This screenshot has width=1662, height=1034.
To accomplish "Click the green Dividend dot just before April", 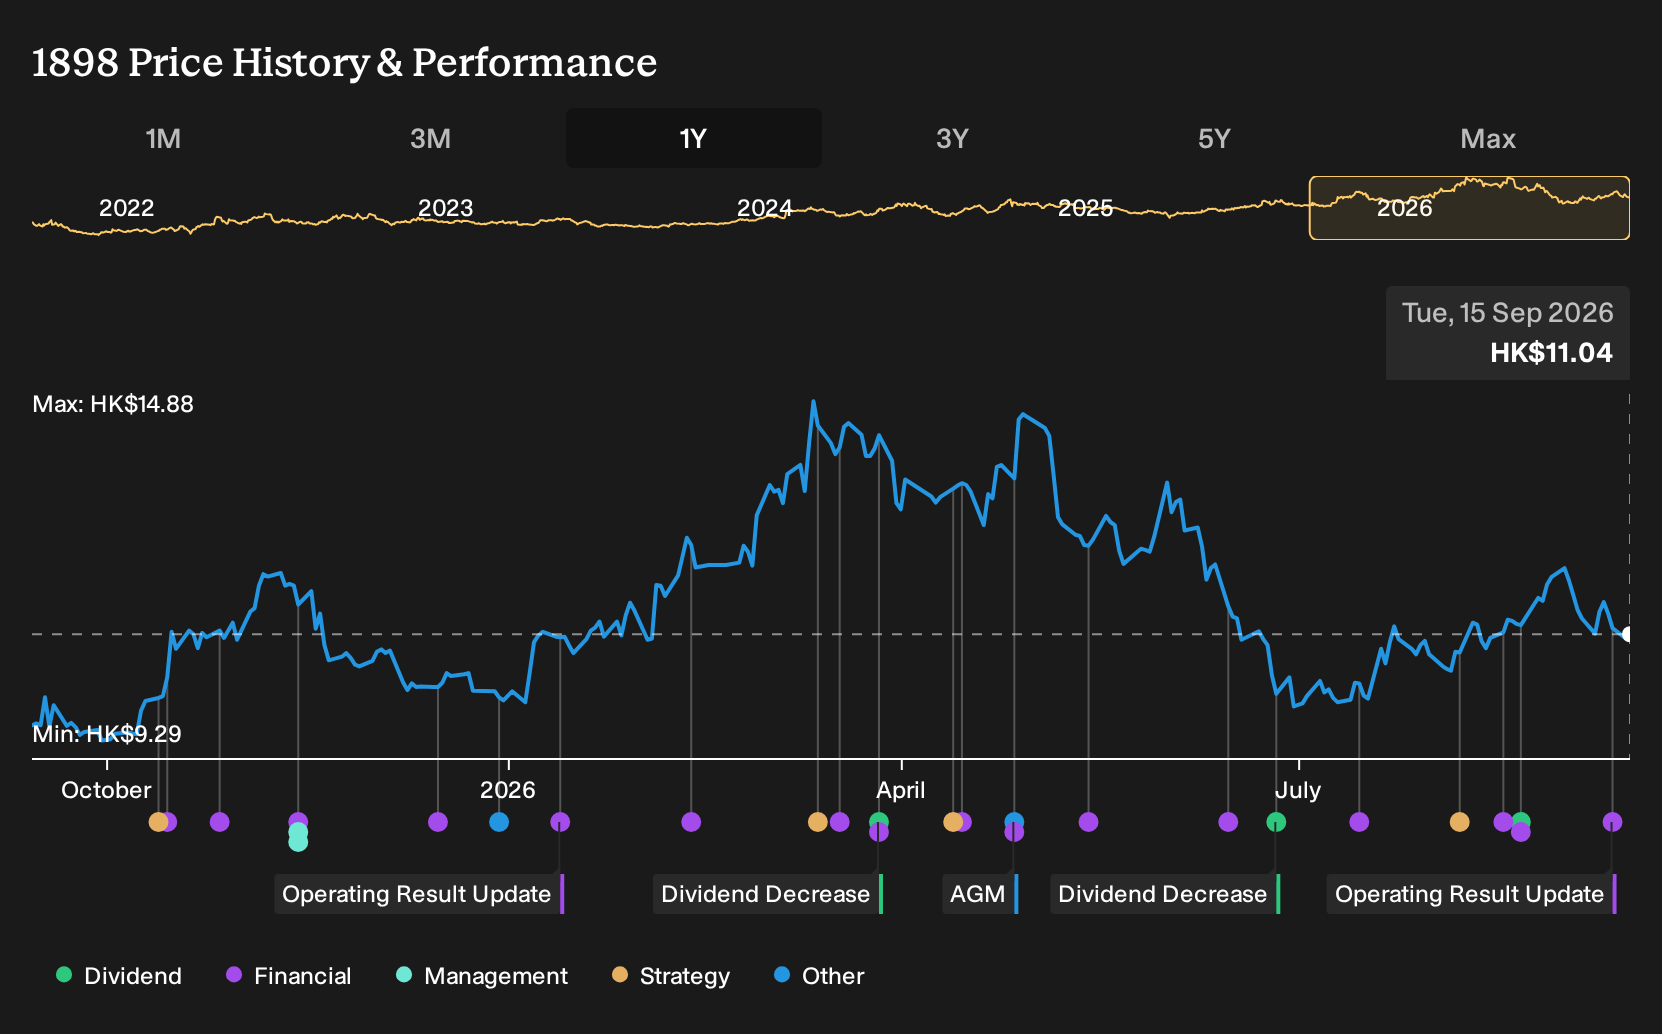I will (879, 821).
